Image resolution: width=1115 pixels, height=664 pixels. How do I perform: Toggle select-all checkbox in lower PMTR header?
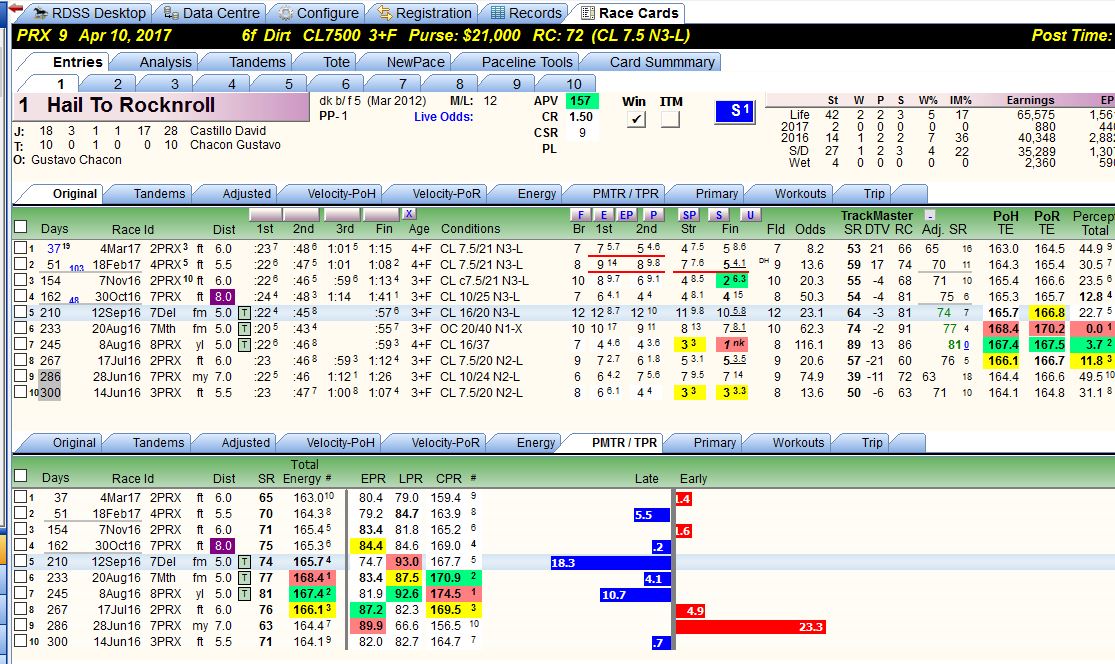pyautogui.click(x=21, y=476)
